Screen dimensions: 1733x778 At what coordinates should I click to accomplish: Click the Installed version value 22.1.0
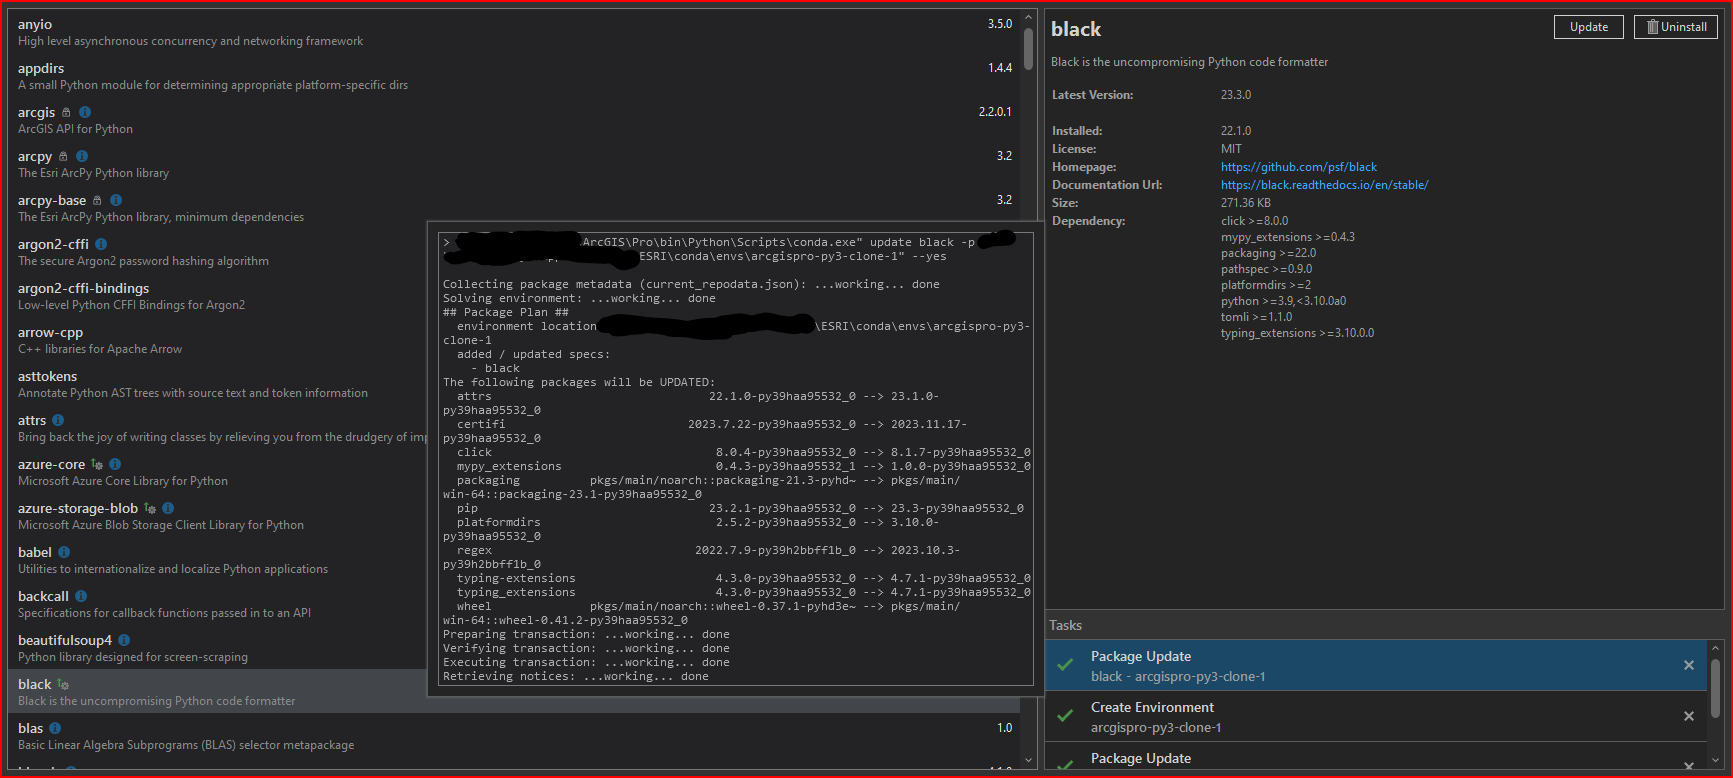(x=1236, y=131)
